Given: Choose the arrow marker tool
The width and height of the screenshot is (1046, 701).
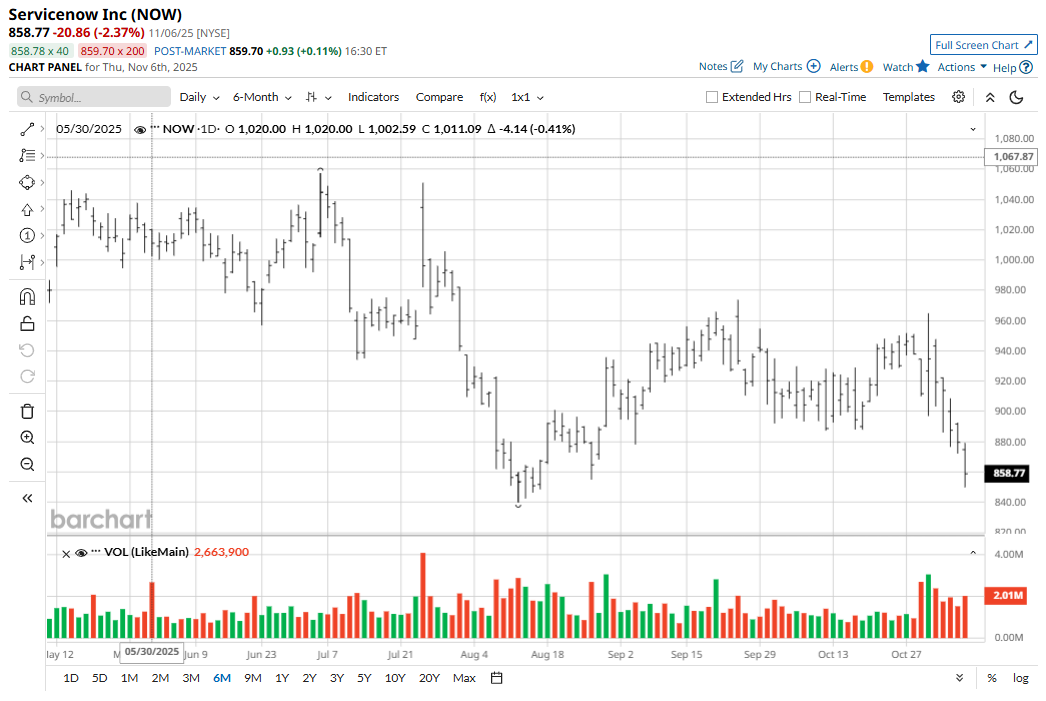Looking at the screenshot, I should 27,209.
